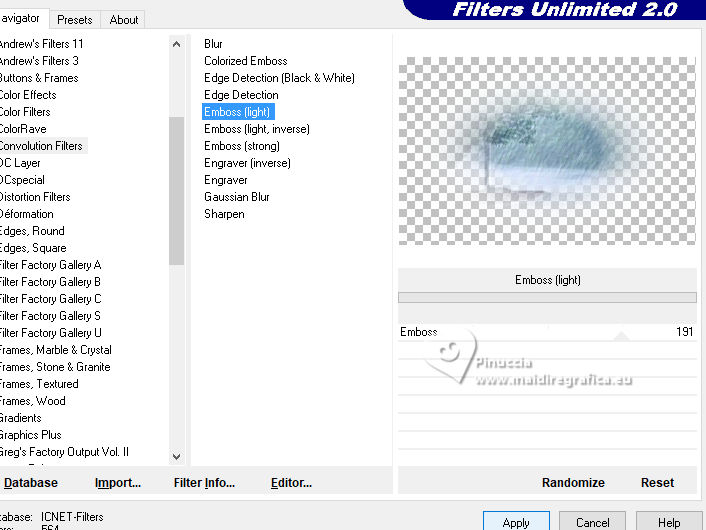Viewport: 706px width, 530px height.
Task: Click category list scroll down arrow
Action: [x=176, y=457]
